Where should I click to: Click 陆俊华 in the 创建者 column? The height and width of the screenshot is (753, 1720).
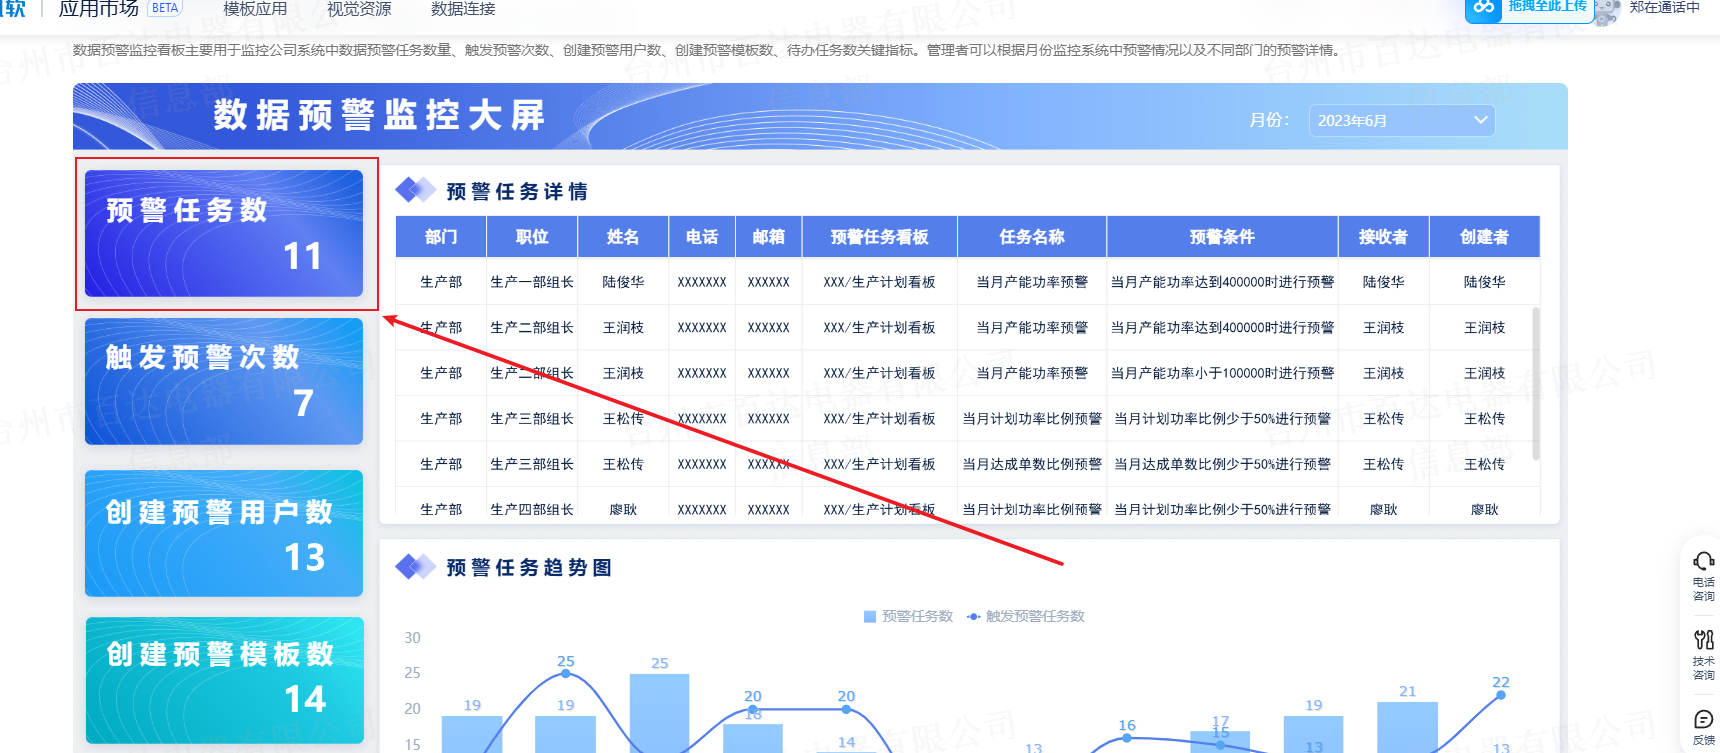click(x=1485, y=282)
